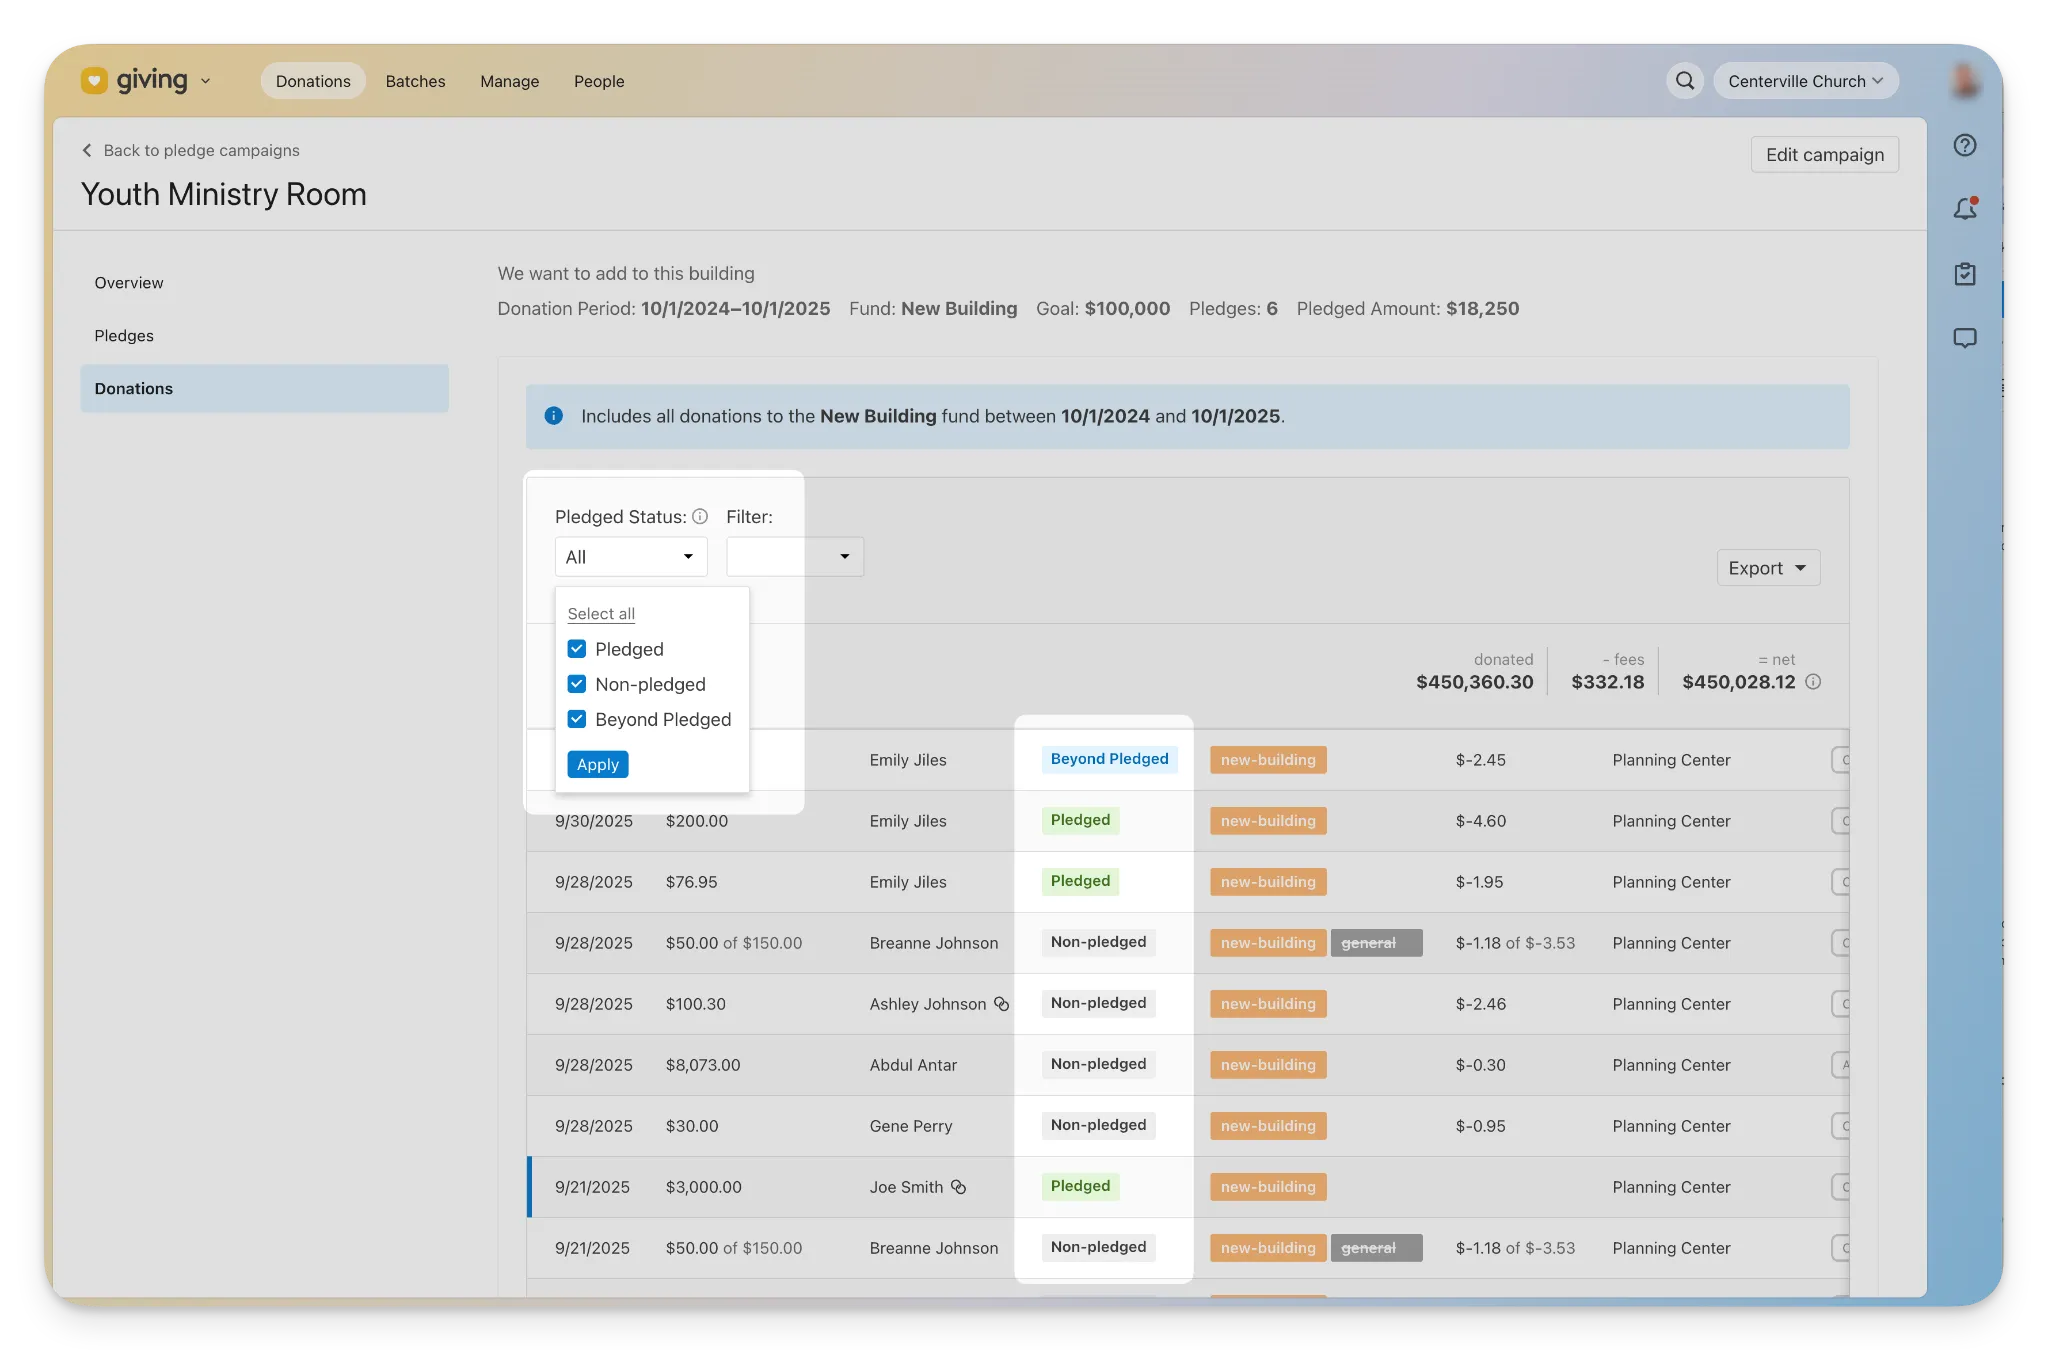Open the Centerville Church organization dropdown
Viewport: 2048px width, 1350px height.
[1805, 81]
